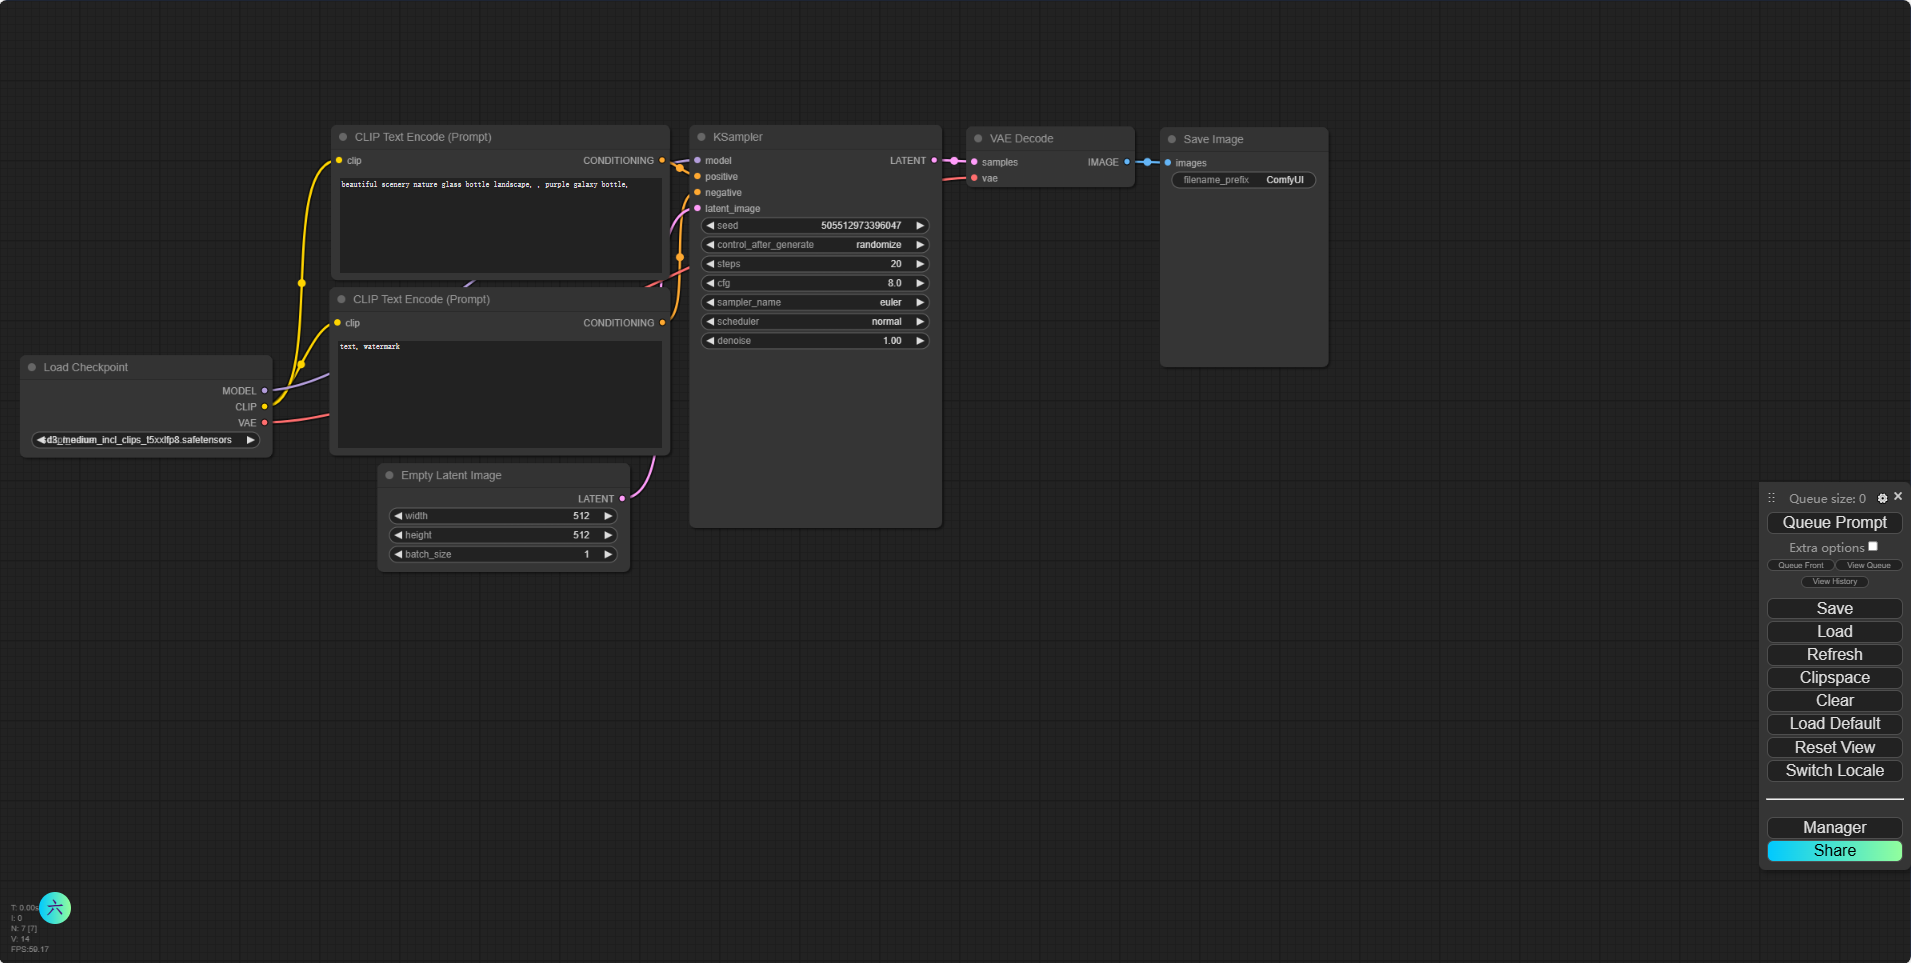1911x963 pixels.
Task: Open View History
Action: point(1834,581)
